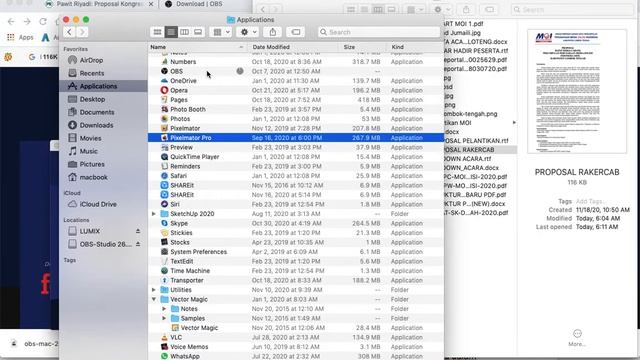640x360 pixels.
Task: Select the Safari application
Action: 296,176
